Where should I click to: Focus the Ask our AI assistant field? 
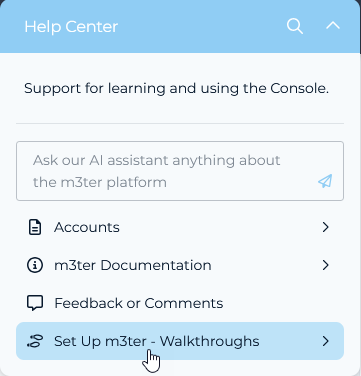[x=180, y=171]
